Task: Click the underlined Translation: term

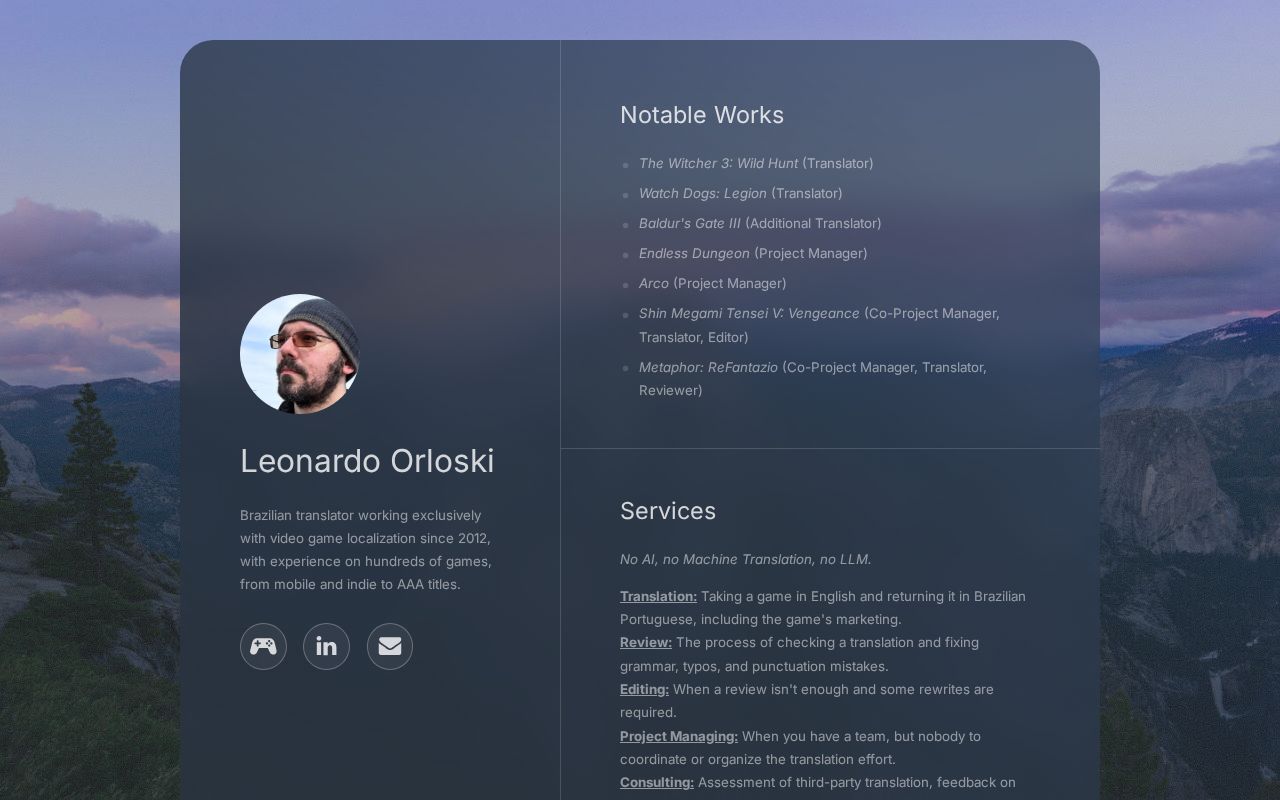Action: click(x=658, y=596)
